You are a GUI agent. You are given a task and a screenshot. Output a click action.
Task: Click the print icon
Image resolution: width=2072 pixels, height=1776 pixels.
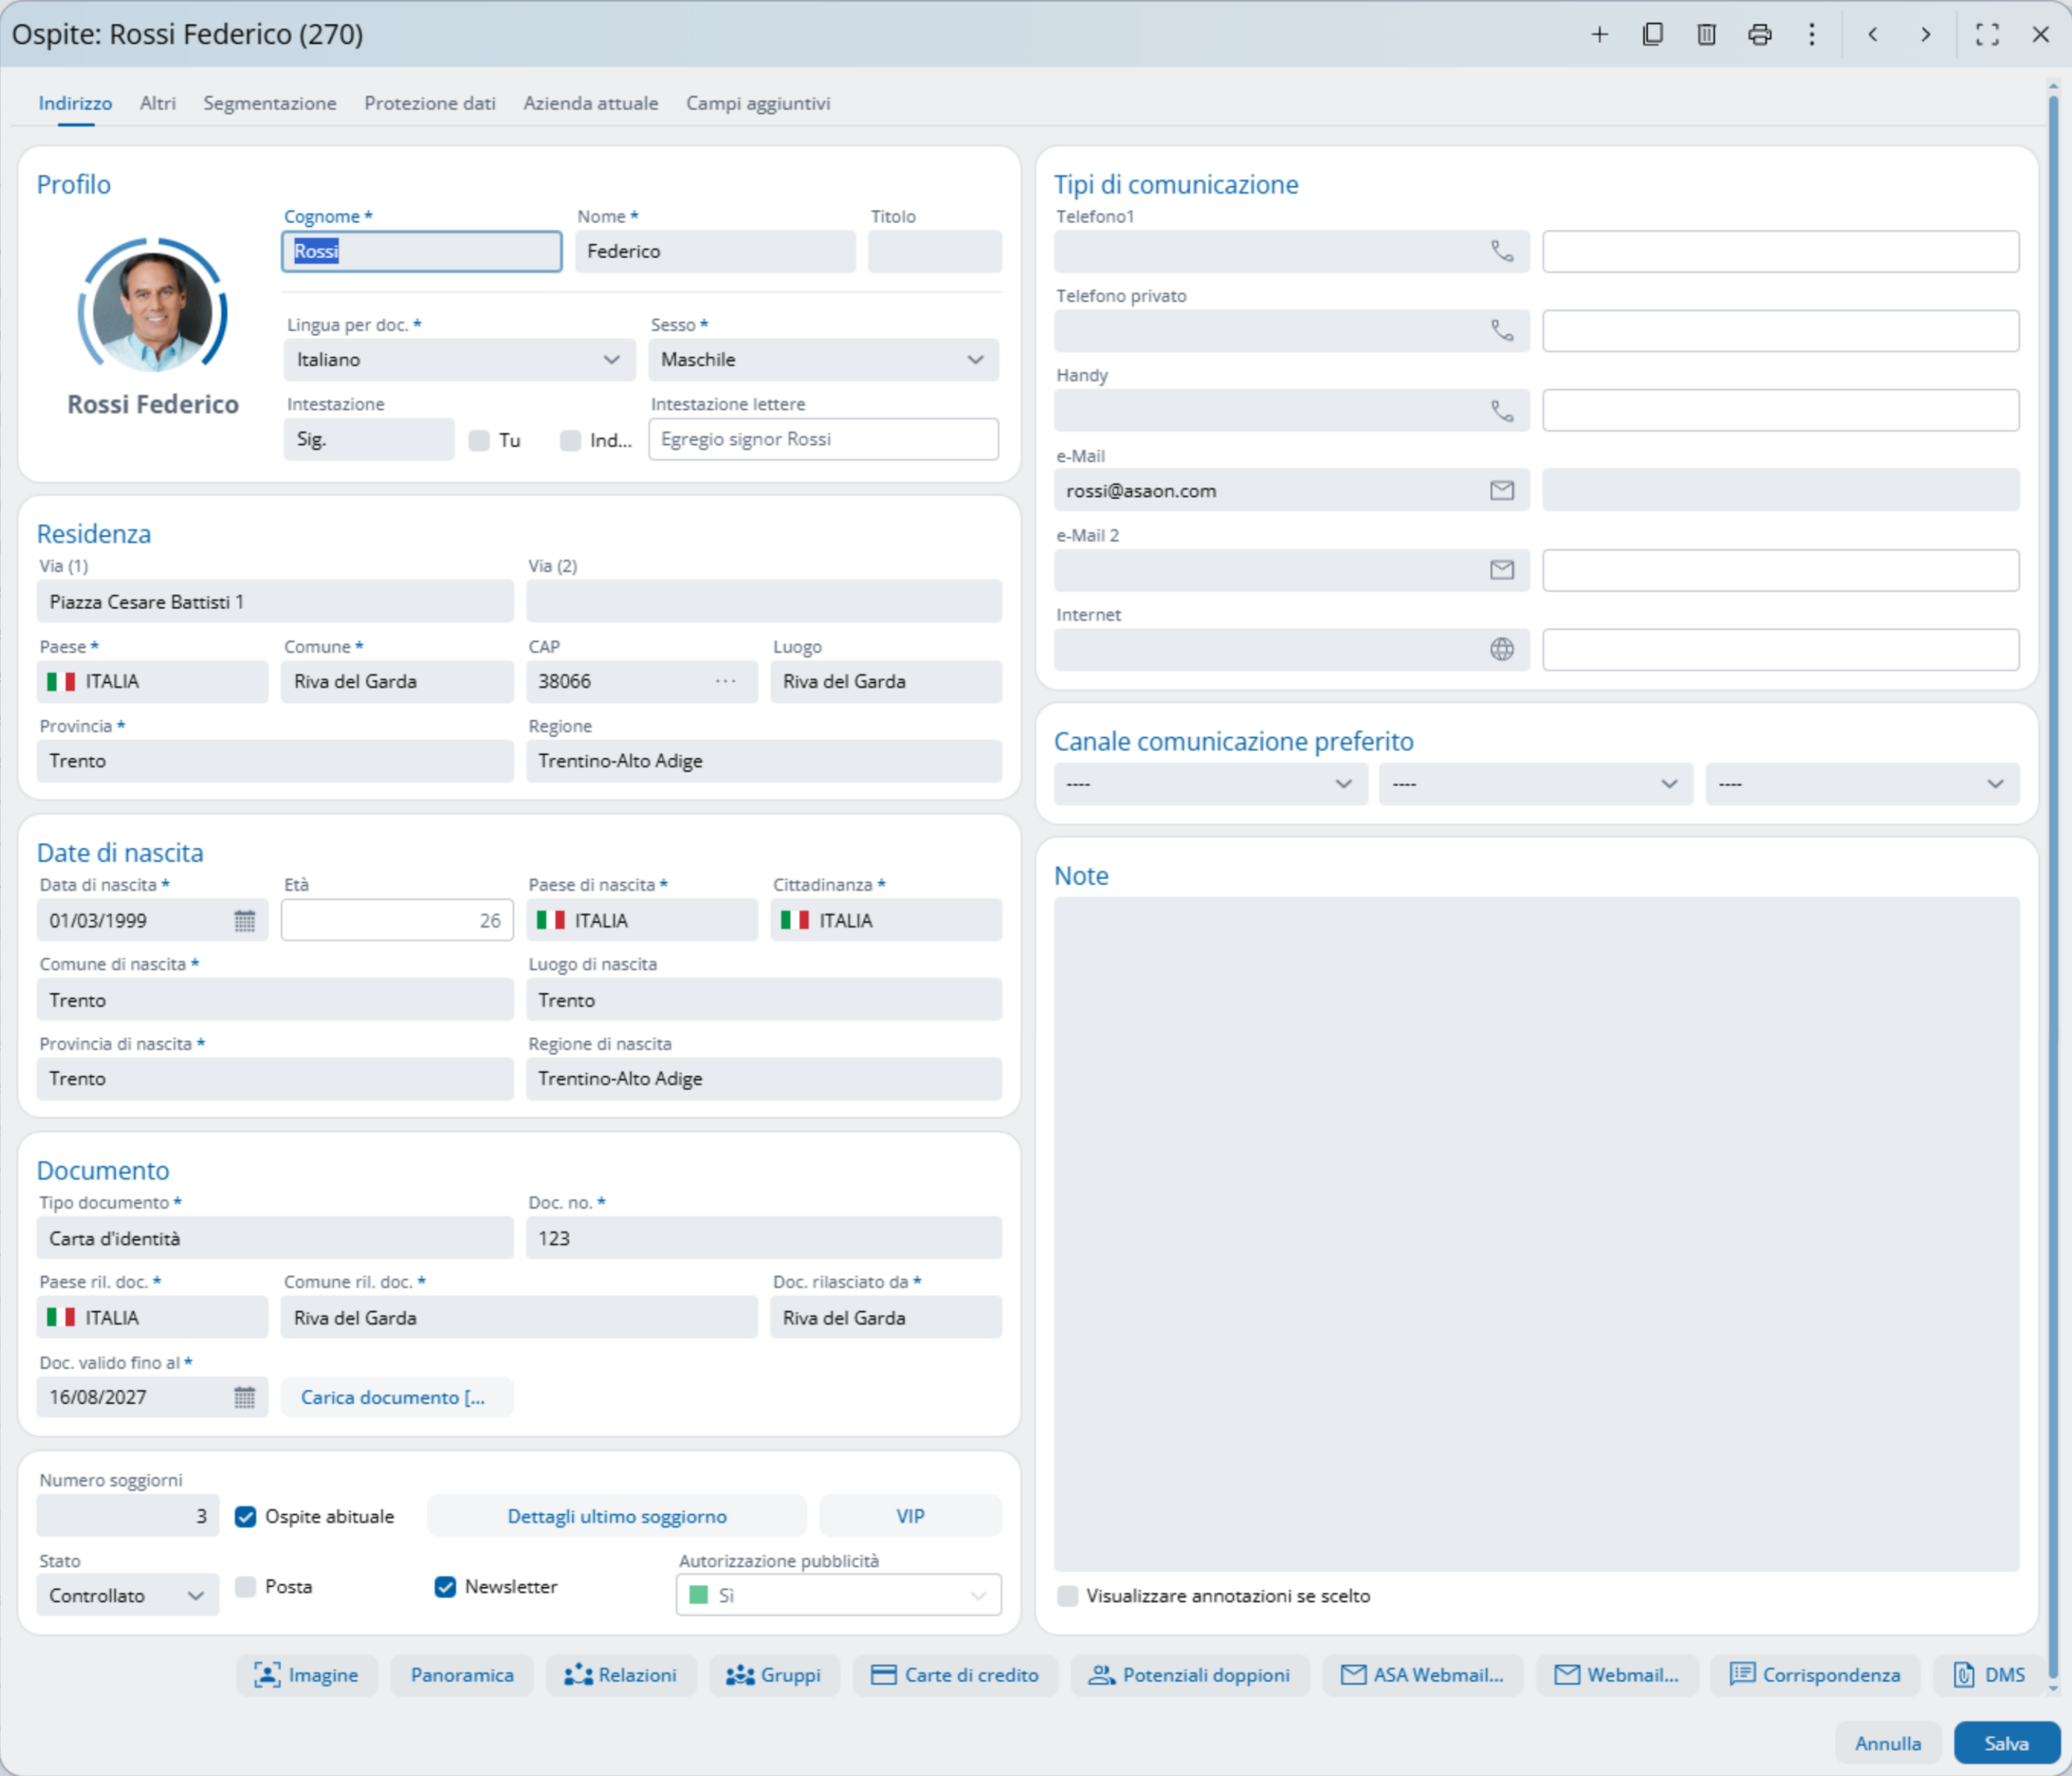[1759, 35]
